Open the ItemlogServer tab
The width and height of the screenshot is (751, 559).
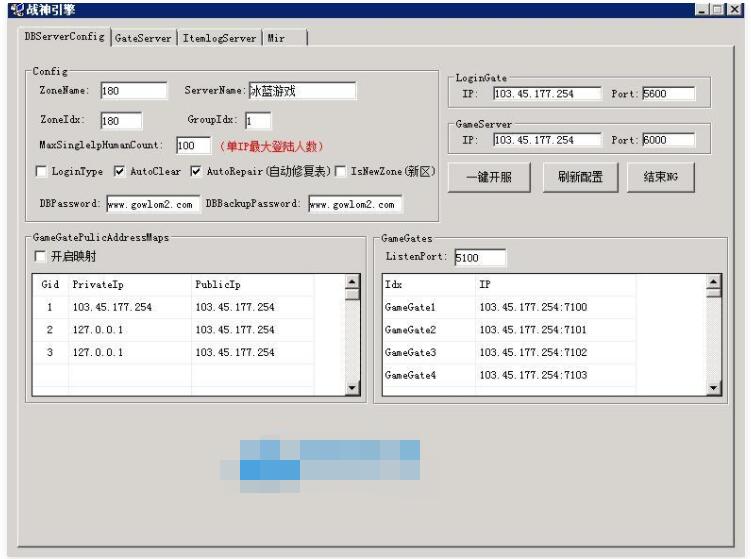coord(219,38)
